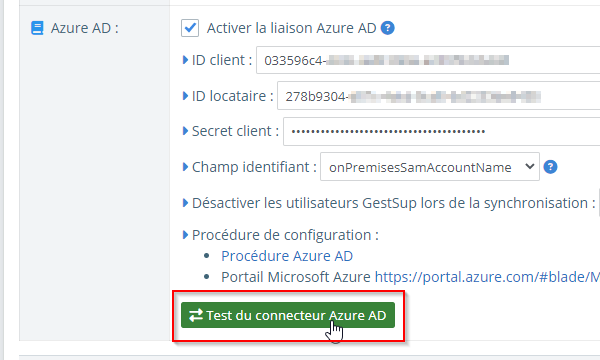Screen dimensions: 600x360
Task: Click chevron of onPremisesSamAccountName select
Action: pyautogui.click(x=530, y=166)
